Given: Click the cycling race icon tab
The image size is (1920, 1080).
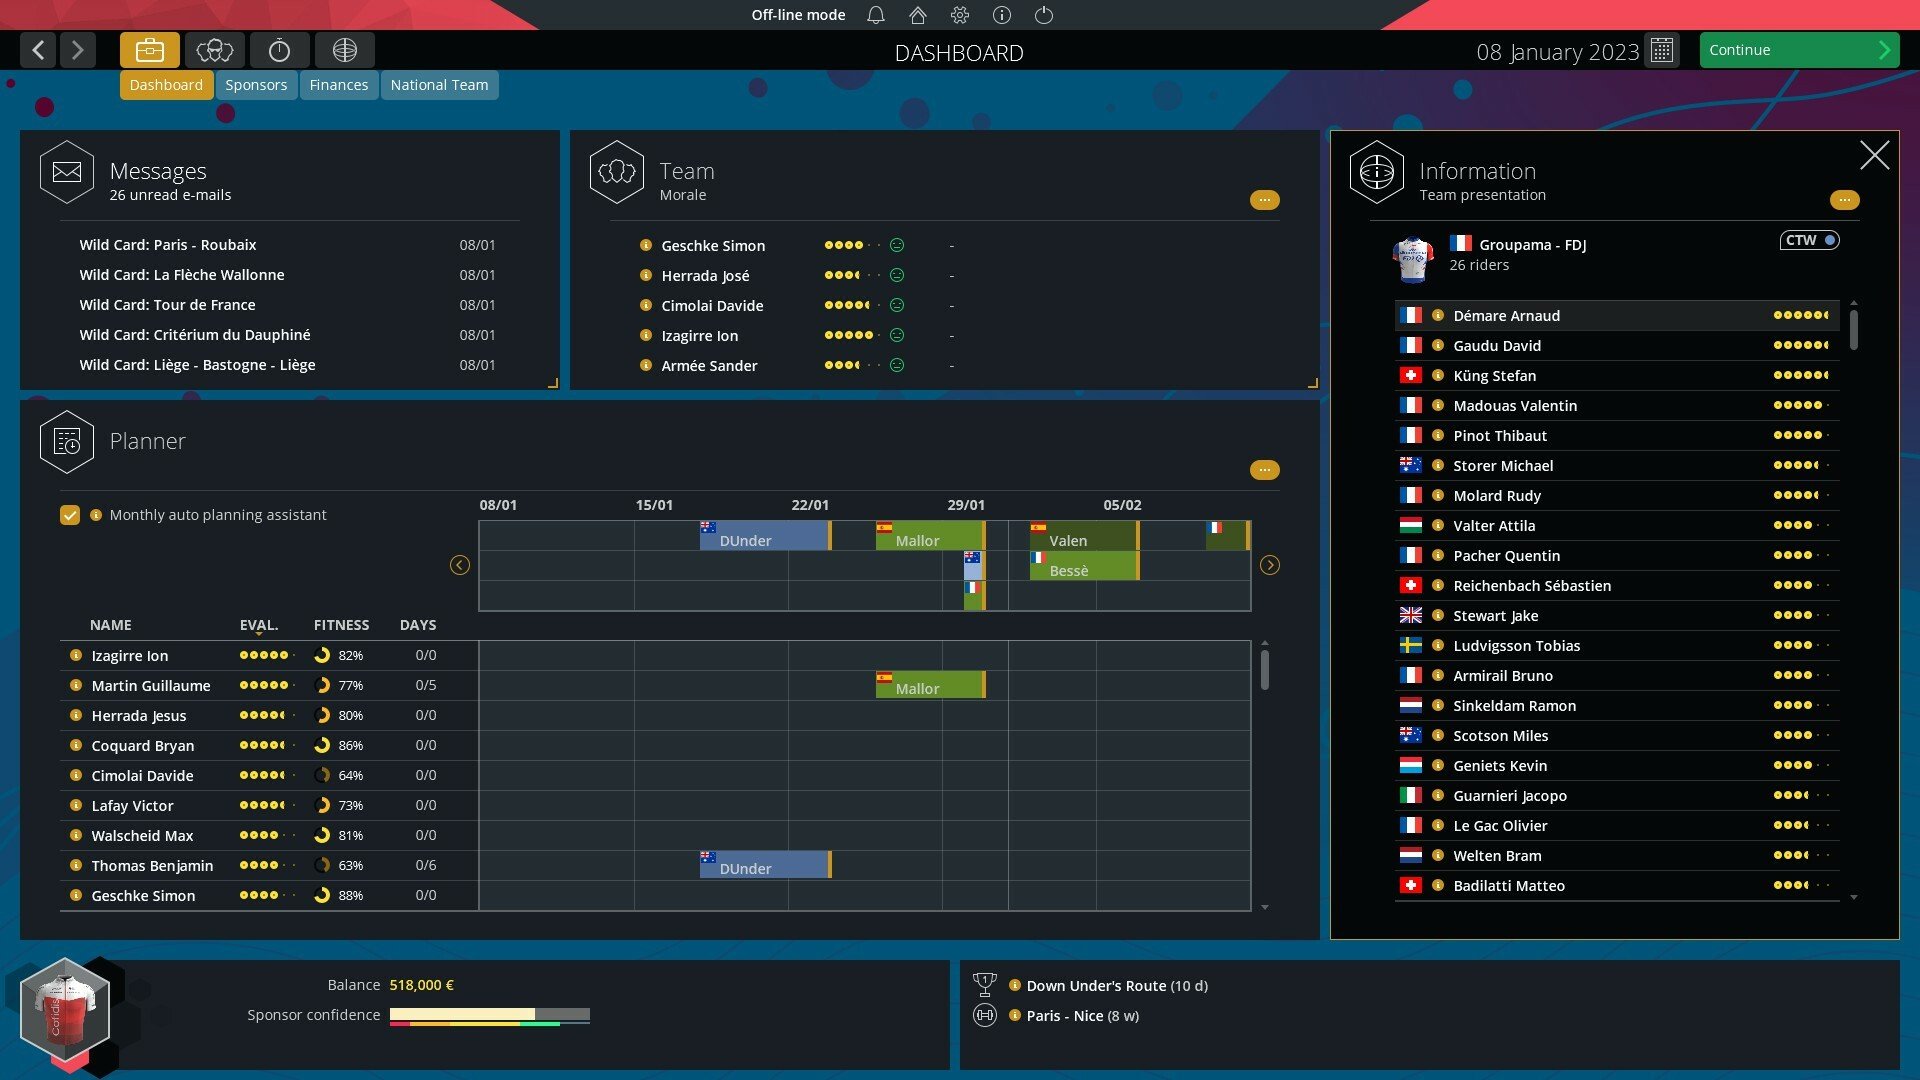Looking at the screenshot, I should point(280,49).
